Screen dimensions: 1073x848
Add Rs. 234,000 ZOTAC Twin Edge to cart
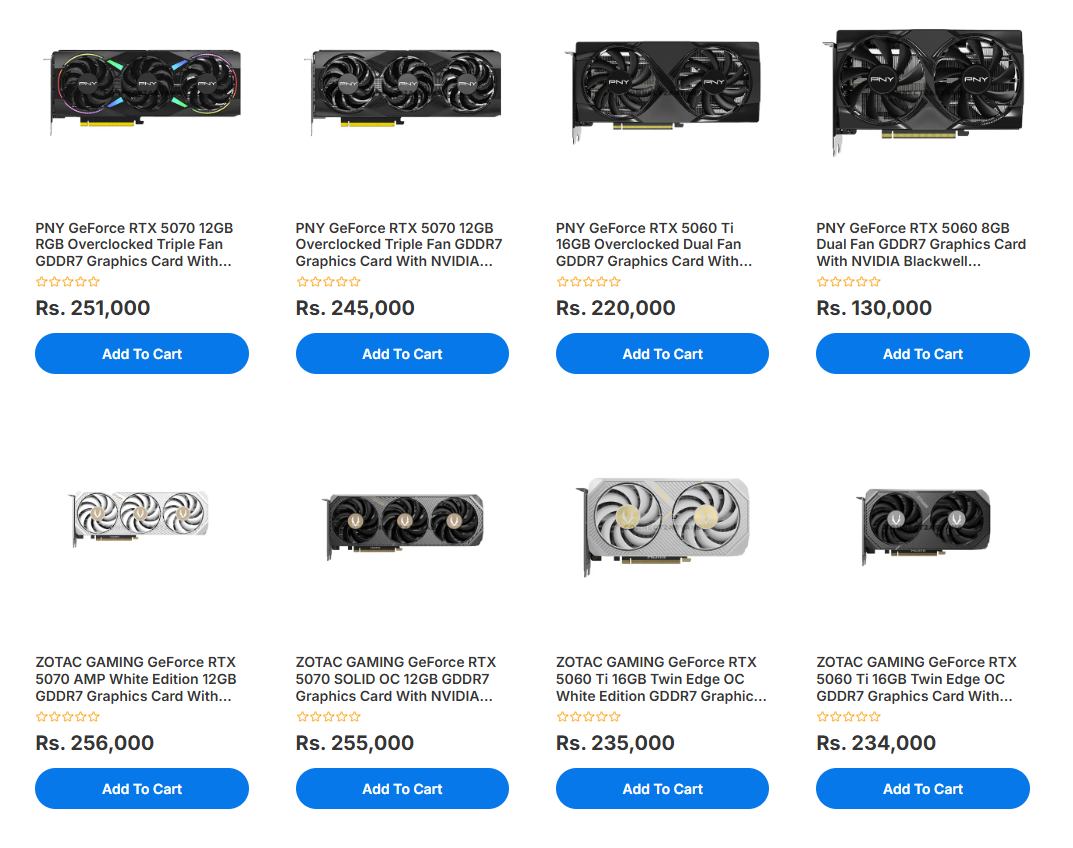[922, 788]
